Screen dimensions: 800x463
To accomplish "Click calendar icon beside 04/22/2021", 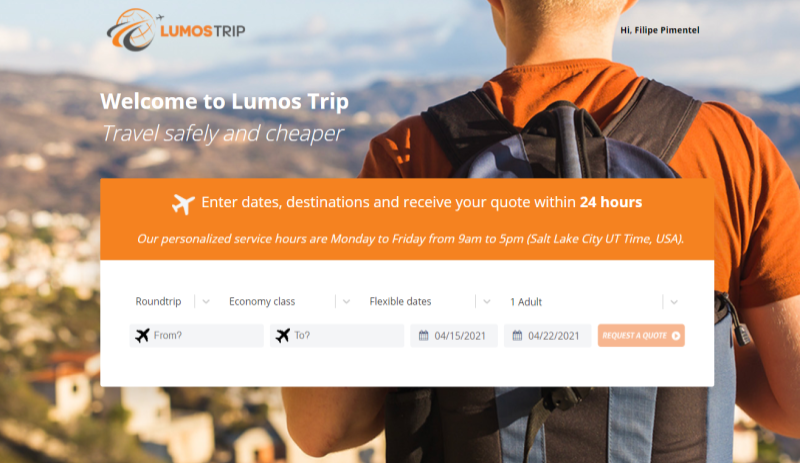I will (x=517, y=335).
